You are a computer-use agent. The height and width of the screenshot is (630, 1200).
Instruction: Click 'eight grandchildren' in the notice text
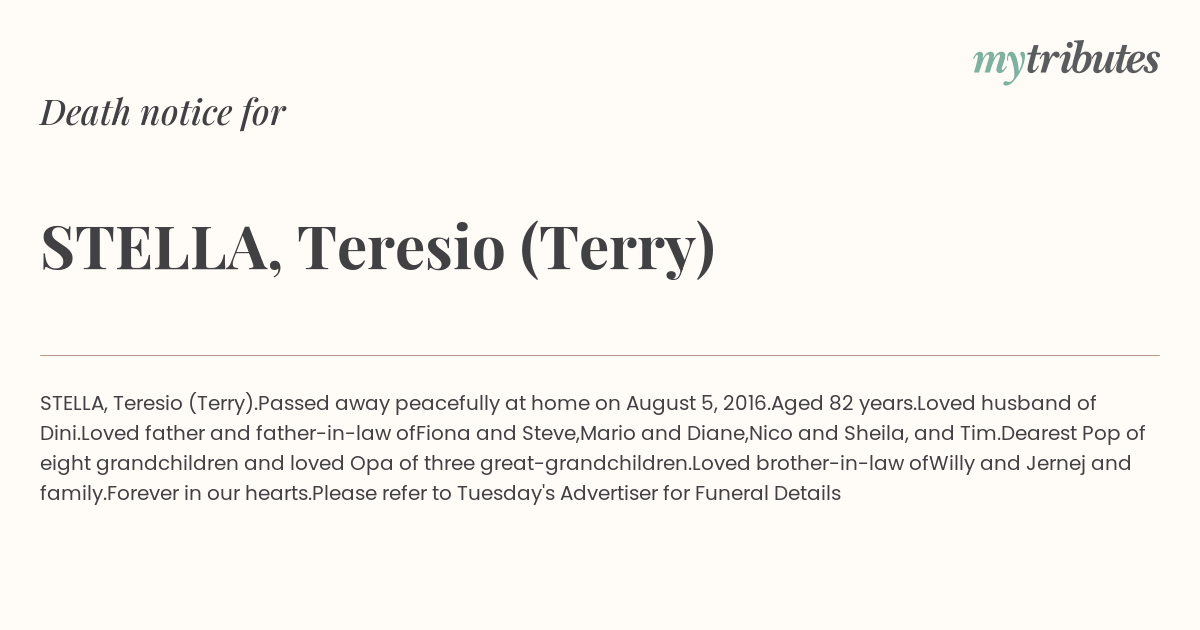[x=139, y=463]
